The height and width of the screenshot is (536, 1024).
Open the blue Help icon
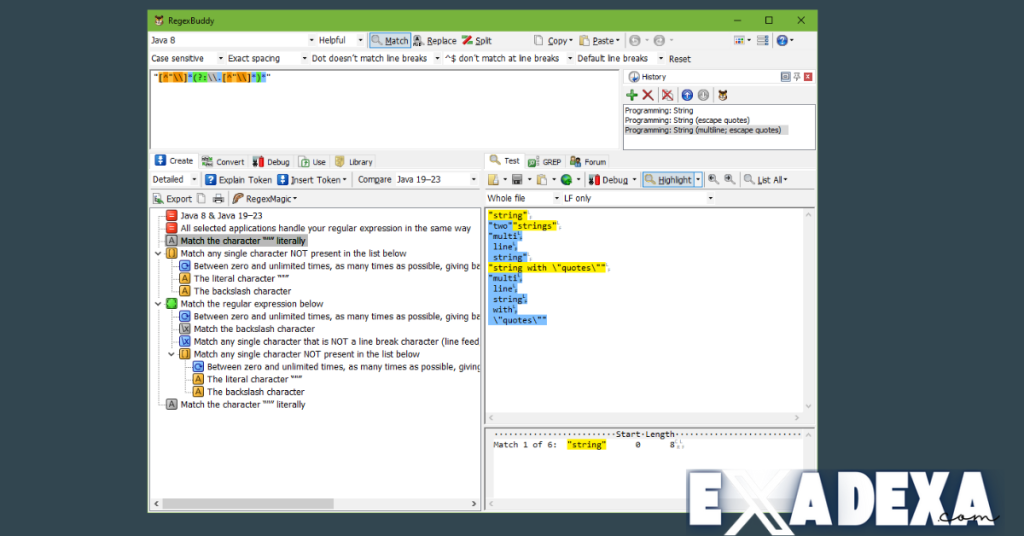point(782,40)
